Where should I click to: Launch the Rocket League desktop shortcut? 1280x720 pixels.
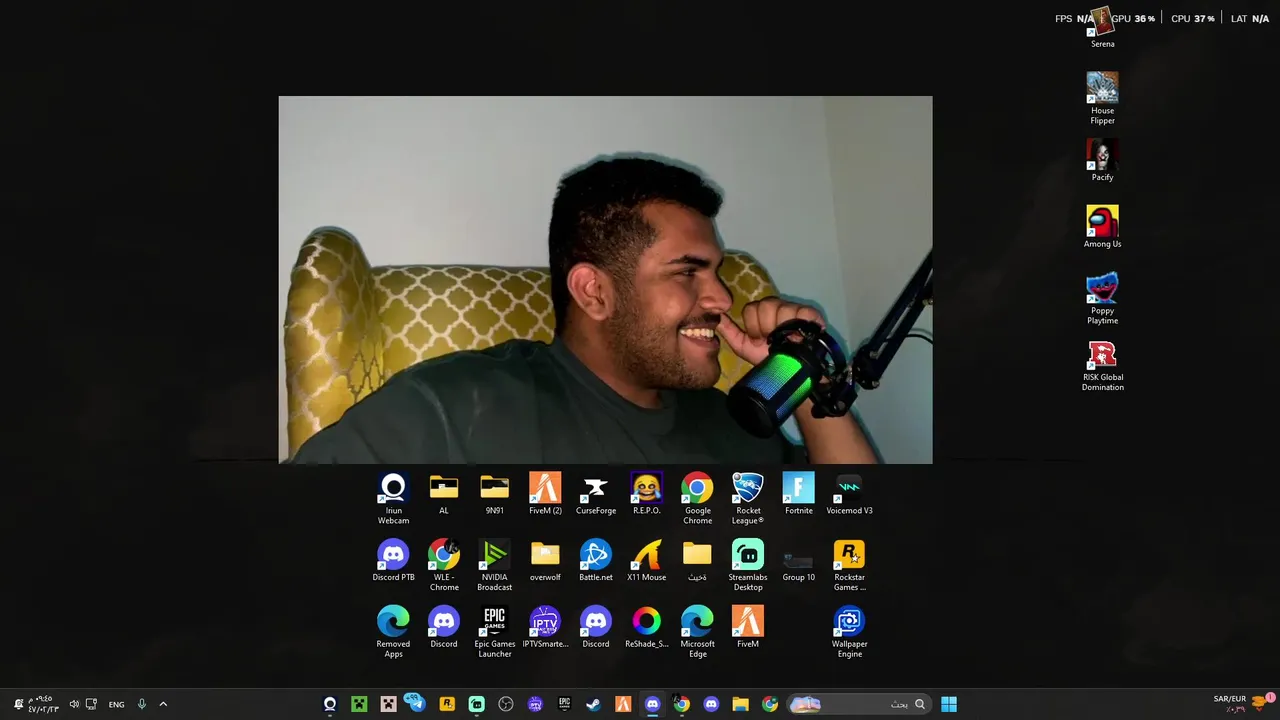click(748, 498)
